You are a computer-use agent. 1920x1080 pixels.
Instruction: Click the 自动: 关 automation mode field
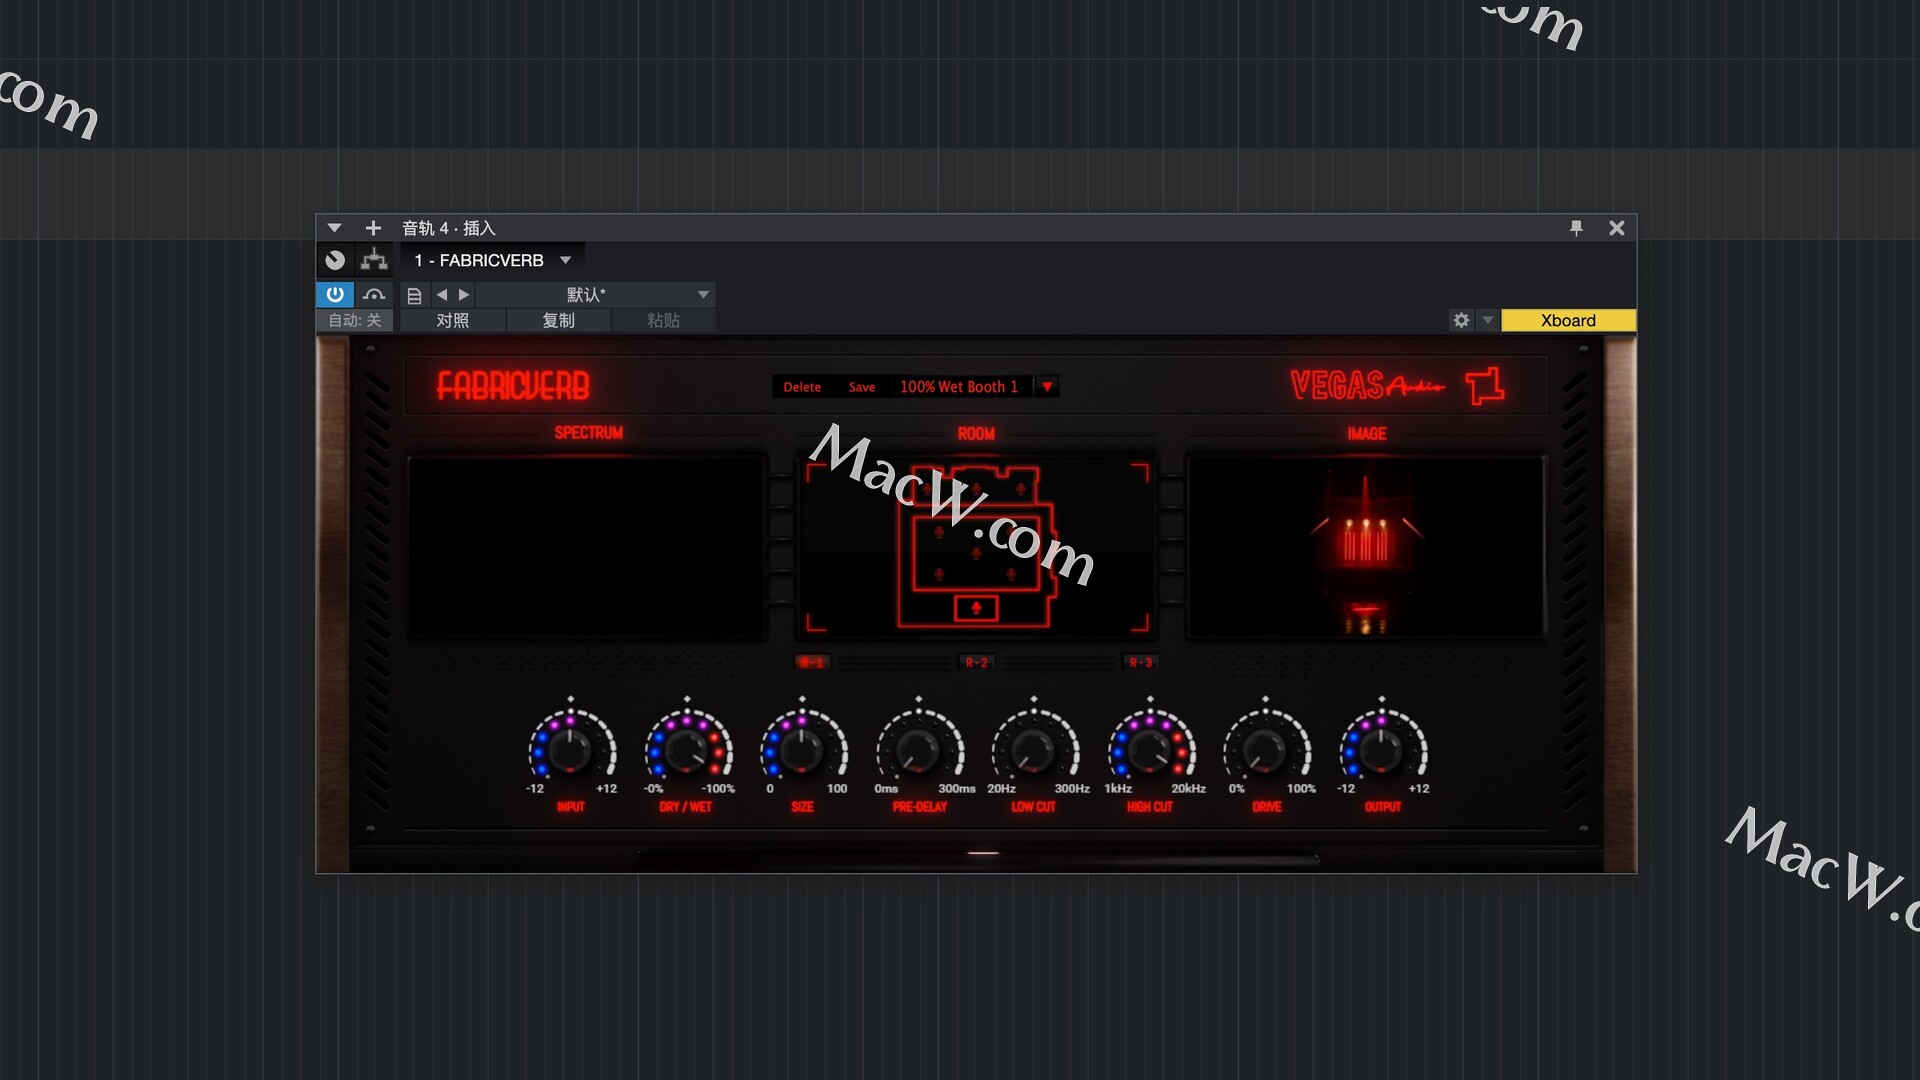click(355, 320)
